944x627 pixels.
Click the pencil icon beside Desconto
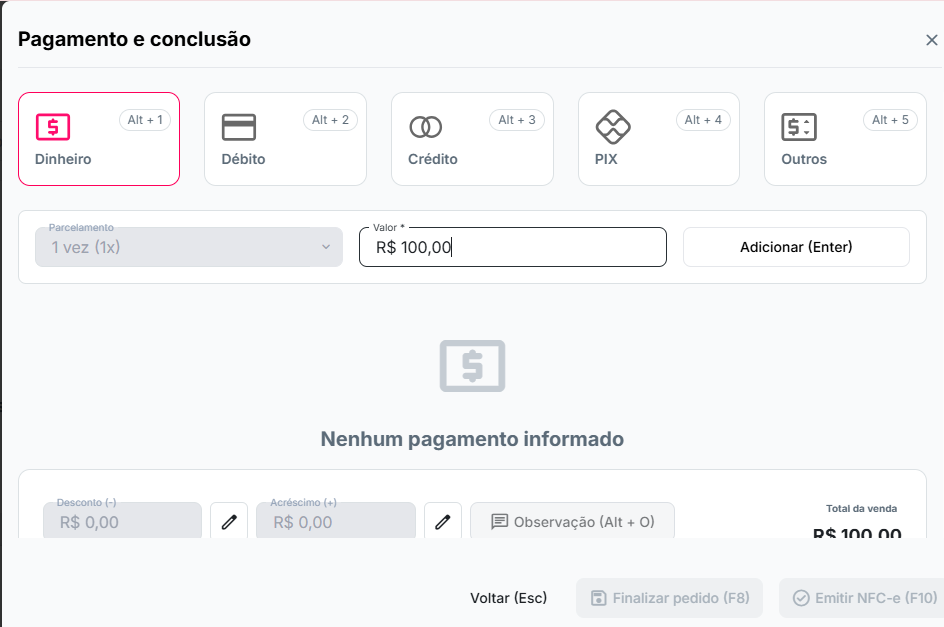coord(229,520)
